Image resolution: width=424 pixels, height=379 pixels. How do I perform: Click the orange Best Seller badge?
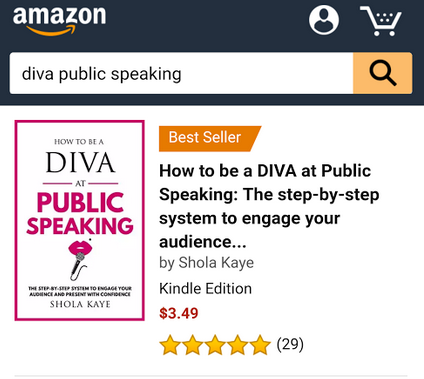pos(210,139)
